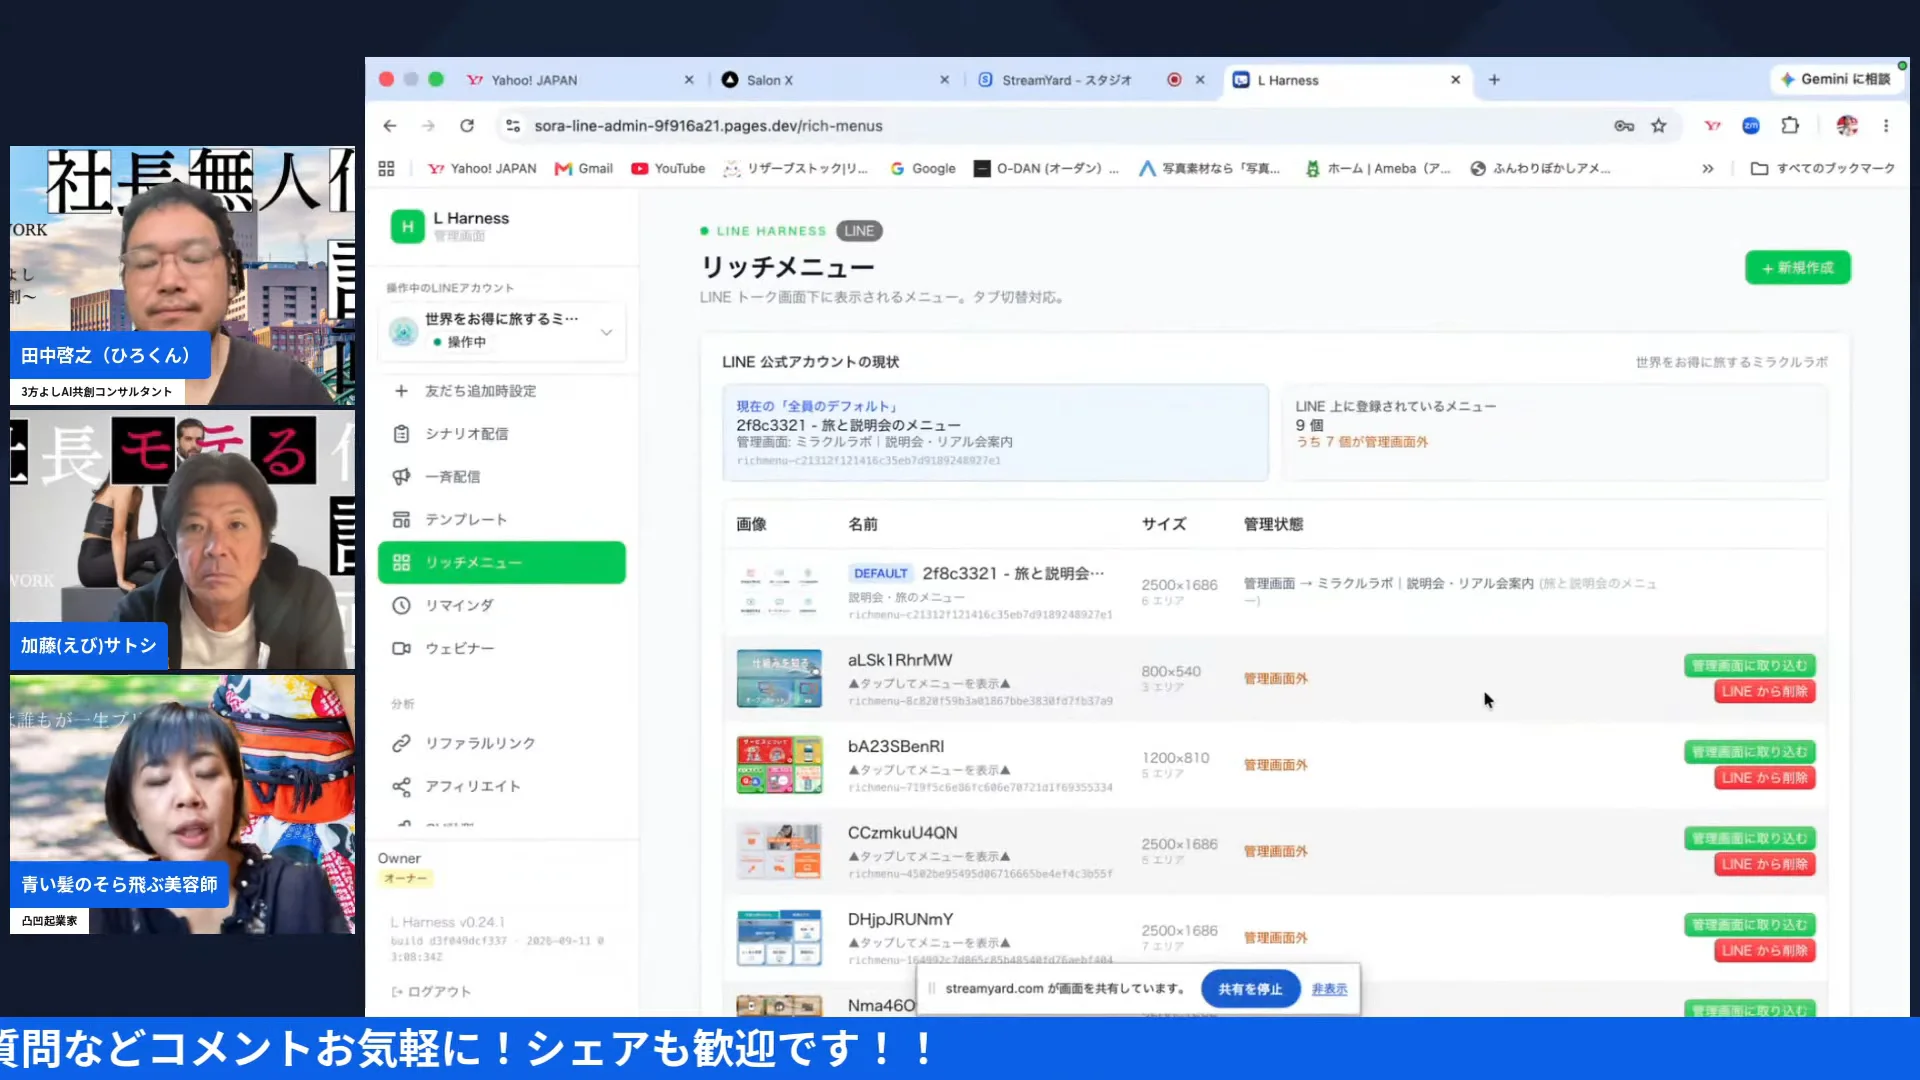Image resolution: width=1920 pixels, height=1080 pixels.
Task: Open すべてのブックマーク folder
Action: coord(1823,169)
